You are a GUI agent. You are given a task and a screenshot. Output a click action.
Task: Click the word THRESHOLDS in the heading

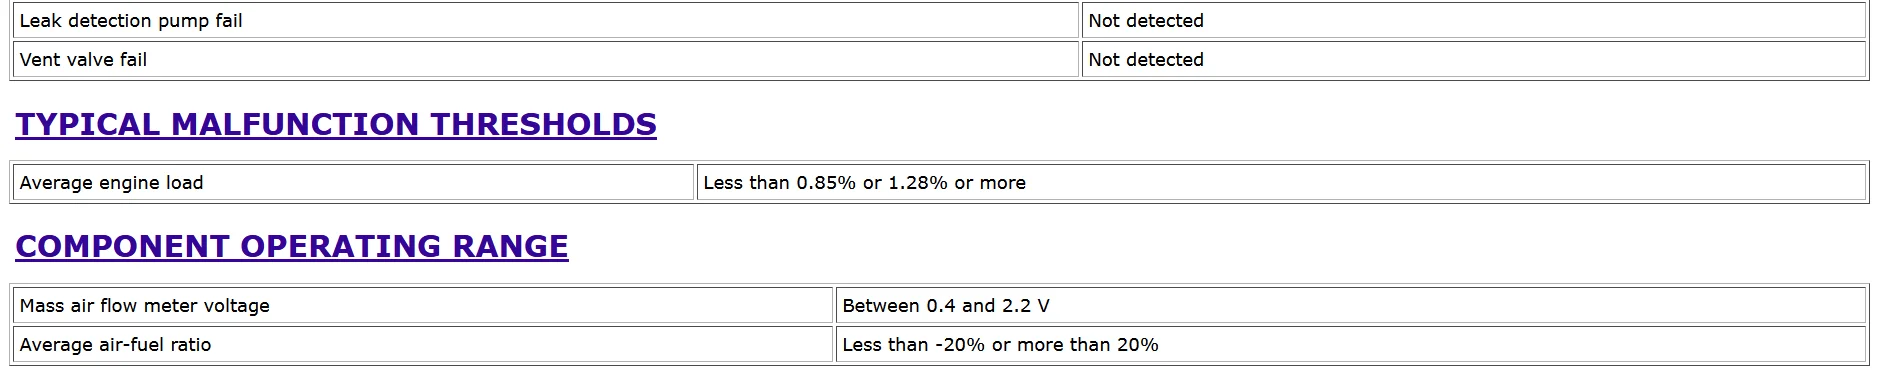543,124
